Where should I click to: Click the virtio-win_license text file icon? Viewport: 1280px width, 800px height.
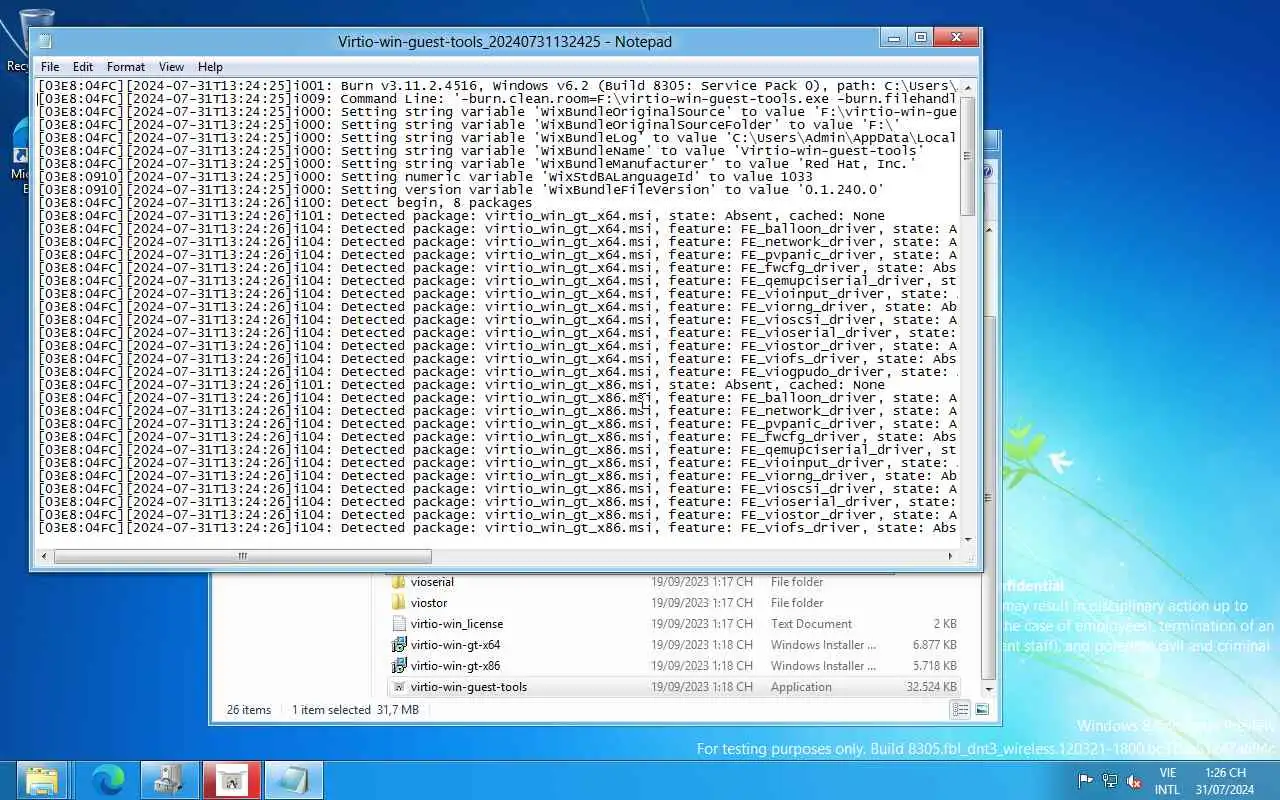point(399,624)
